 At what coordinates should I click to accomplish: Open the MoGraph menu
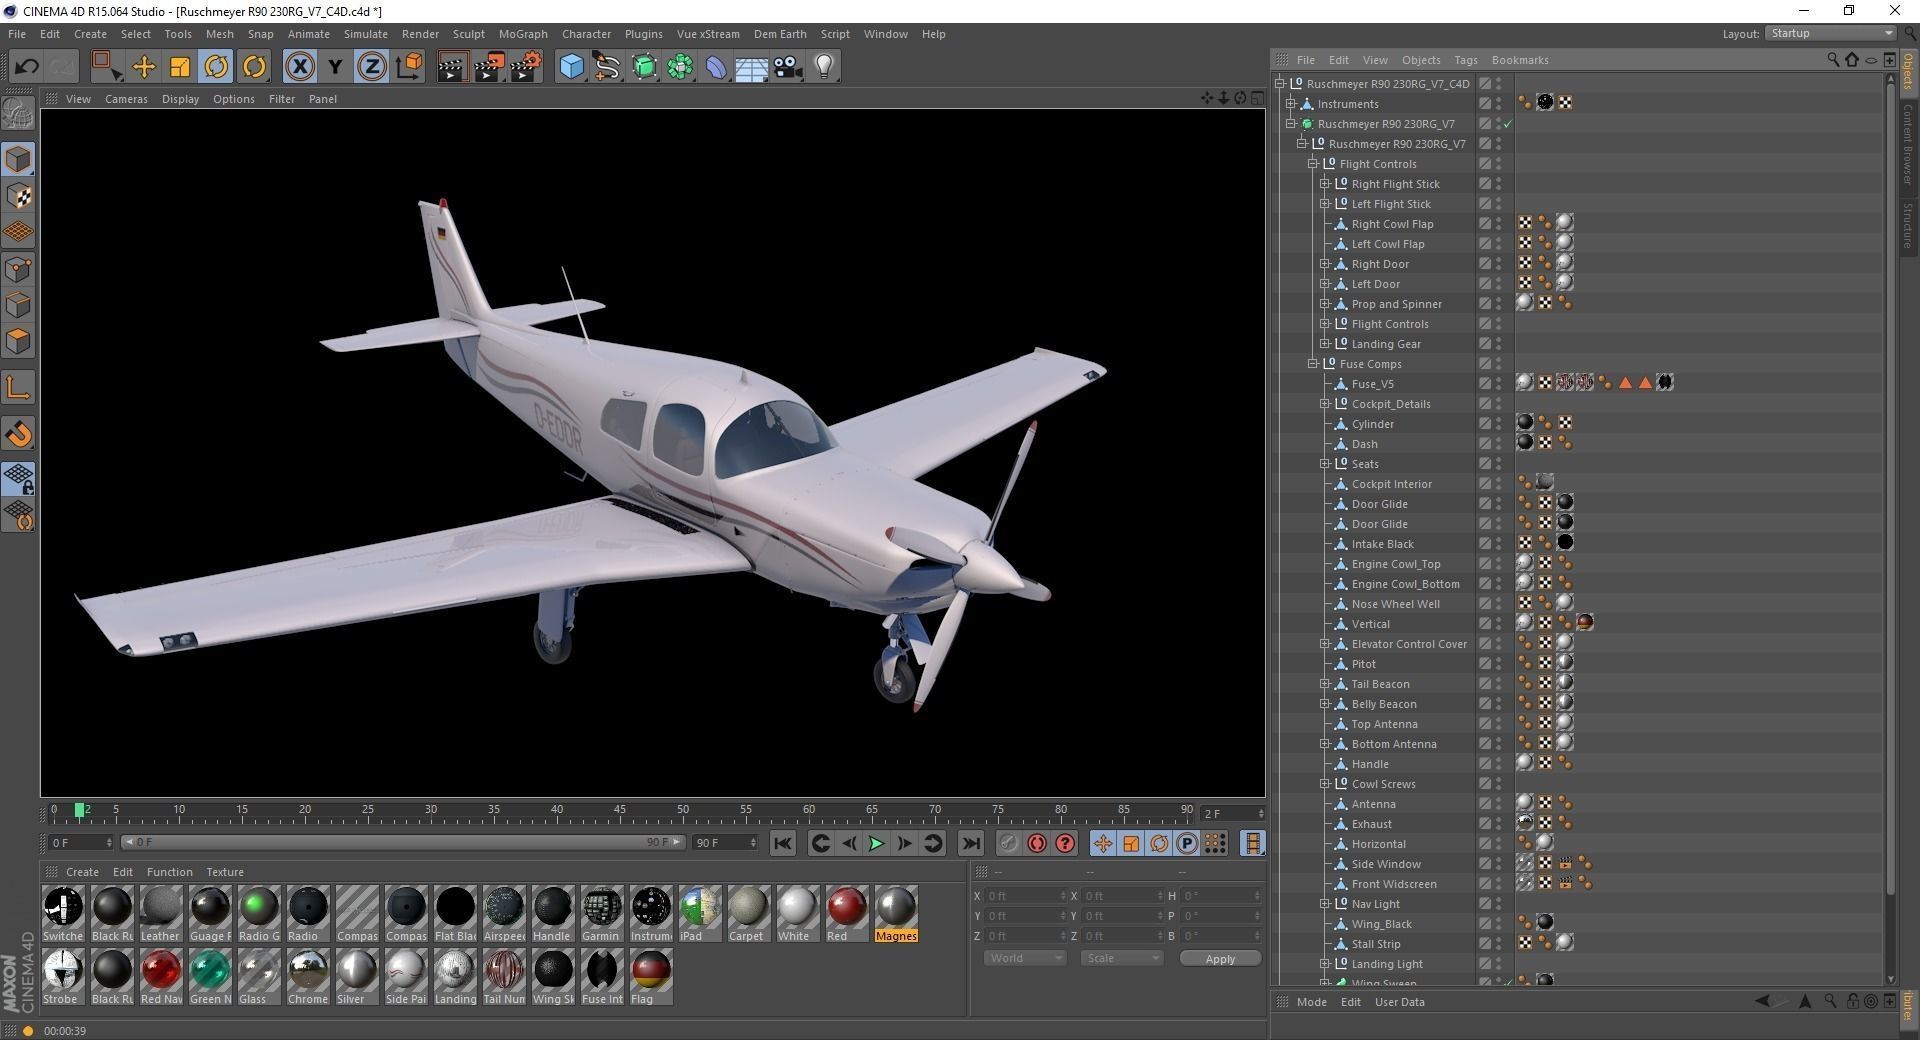[x=523, y=34]
